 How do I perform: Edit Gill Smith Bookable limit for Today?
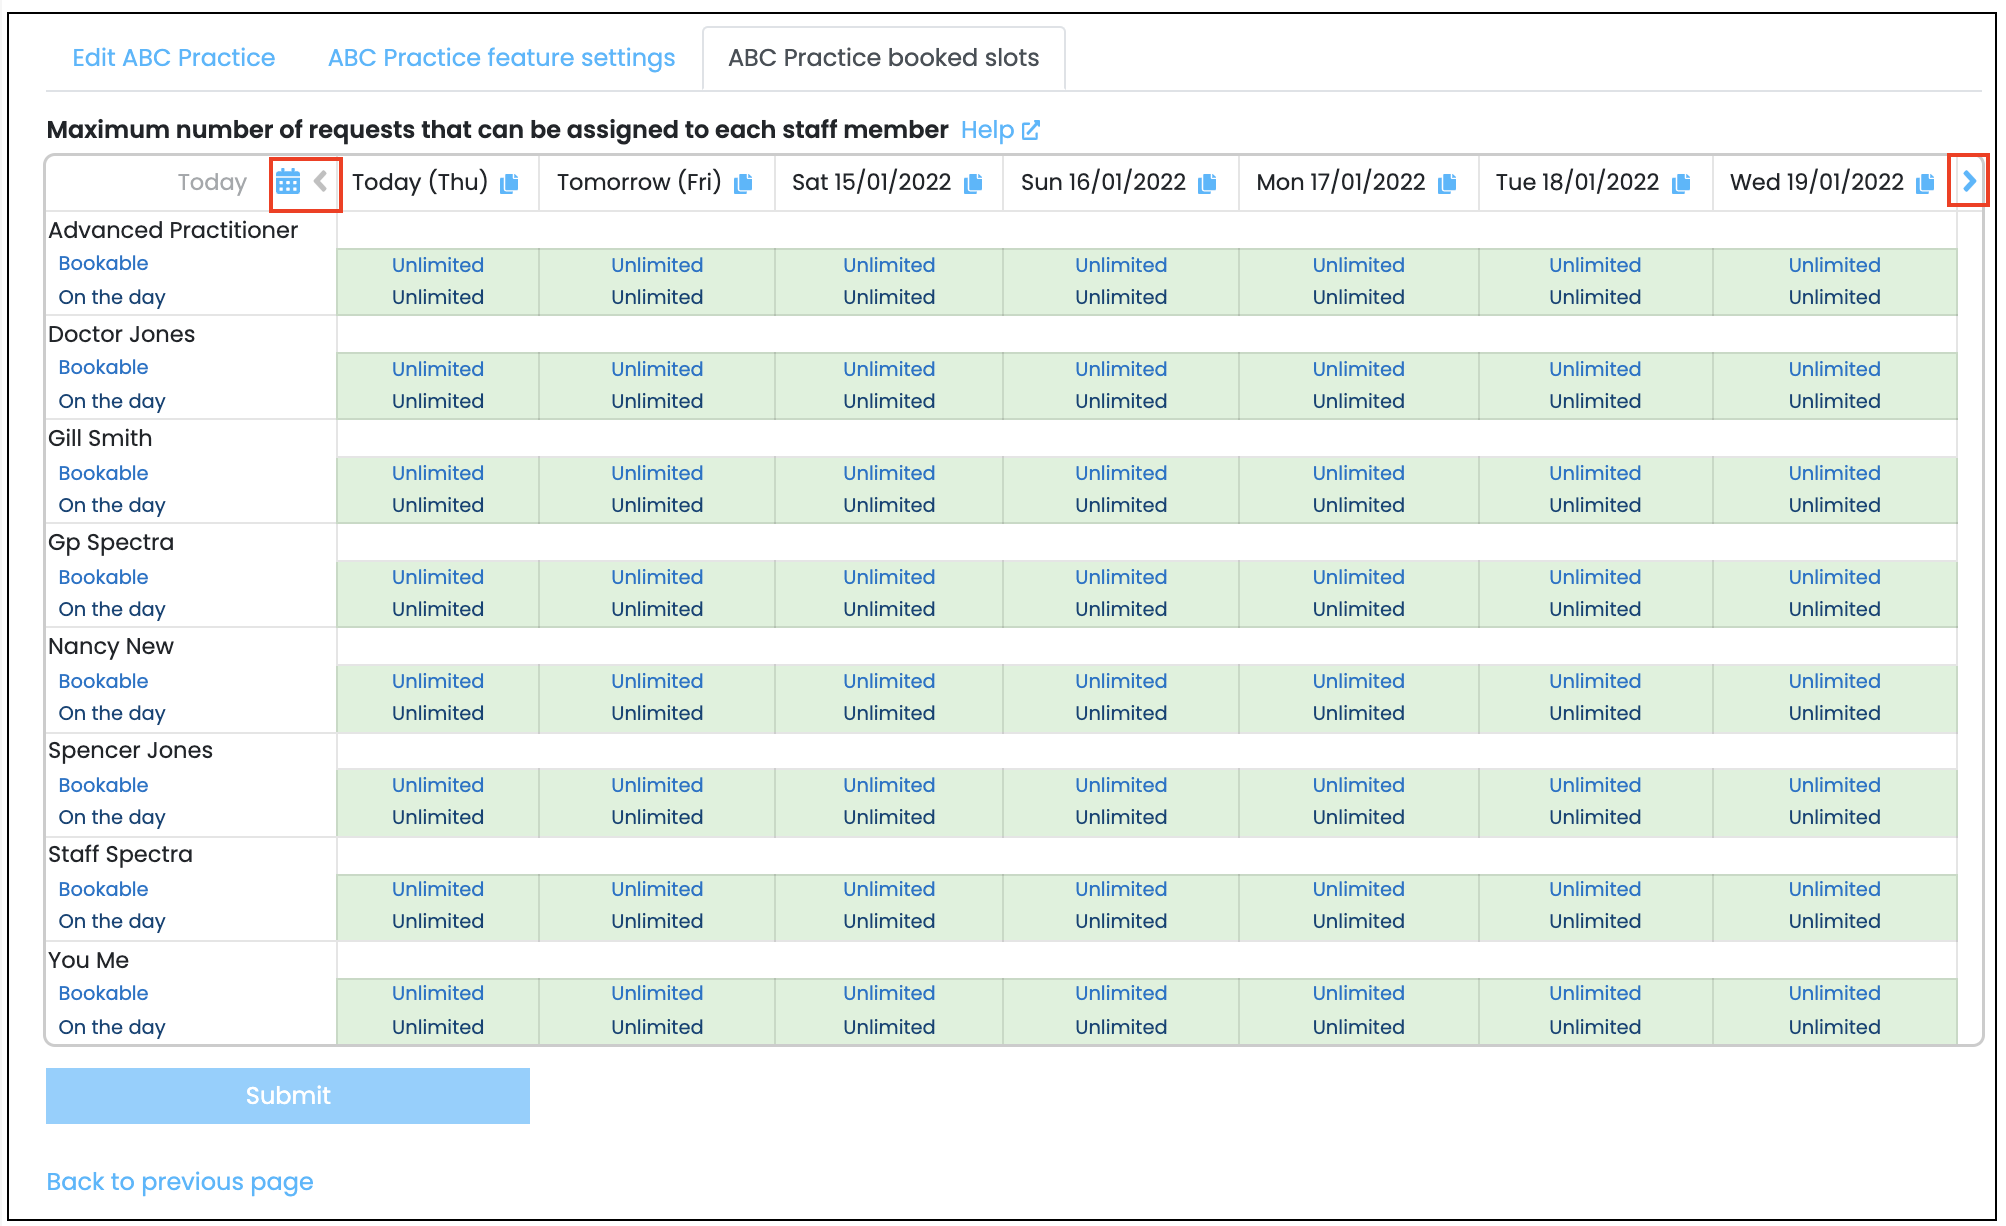tap(437, 473)
